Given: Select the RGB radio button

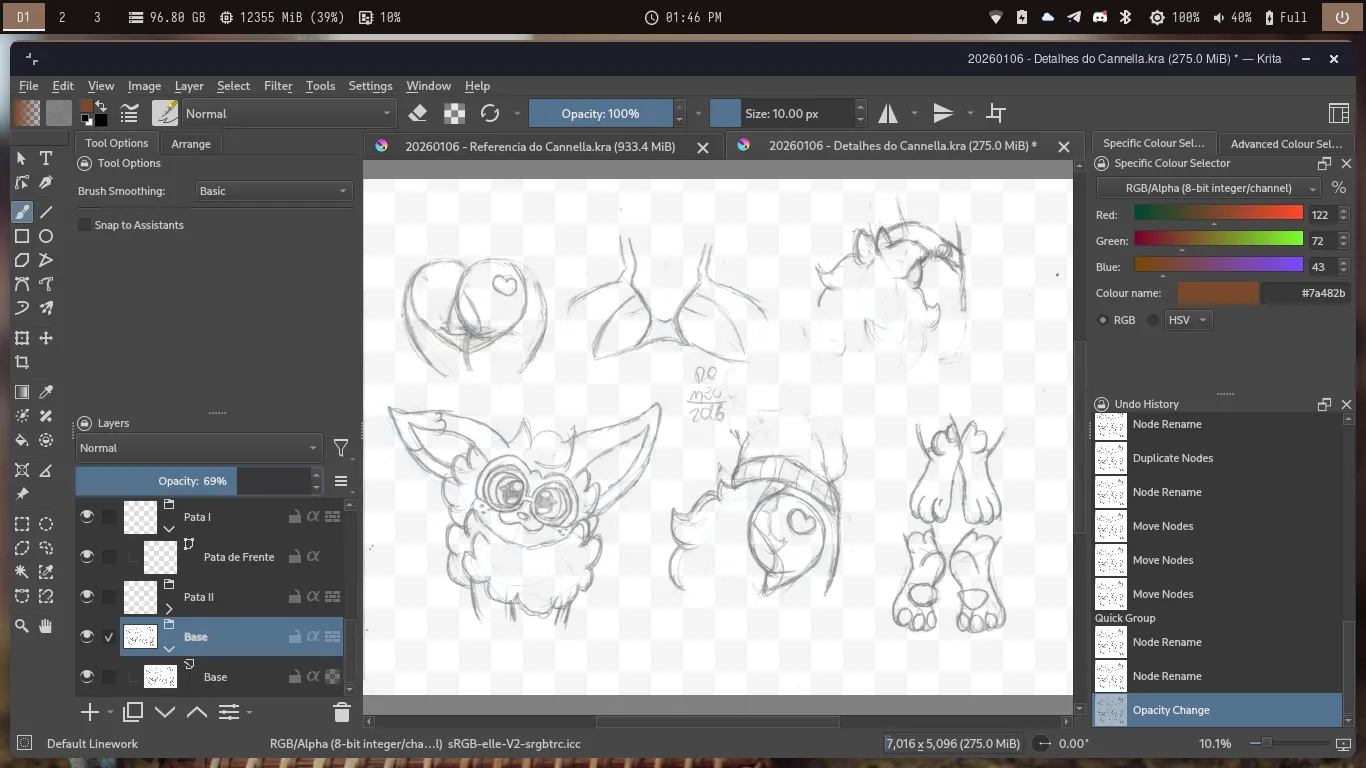Looking at the screenshot, I should (x=1103, y=320).
